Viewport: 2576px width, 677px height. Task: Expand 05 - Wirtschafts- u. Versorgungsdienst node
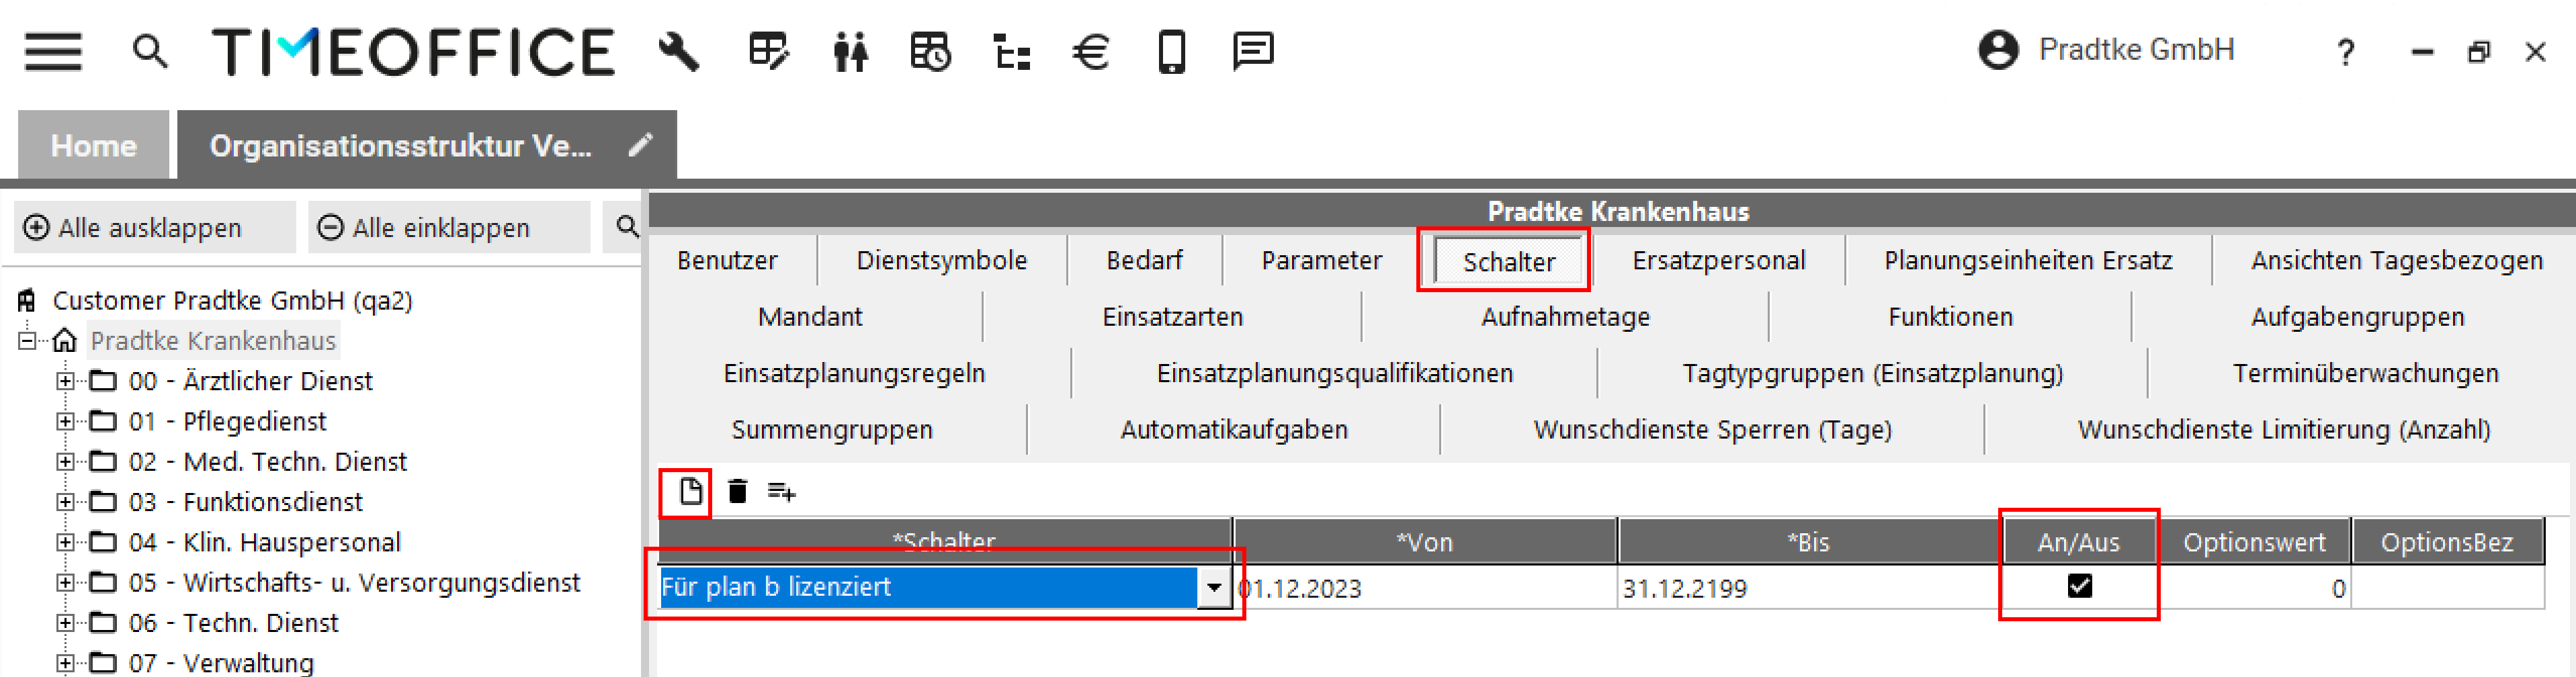pos(65,582)
